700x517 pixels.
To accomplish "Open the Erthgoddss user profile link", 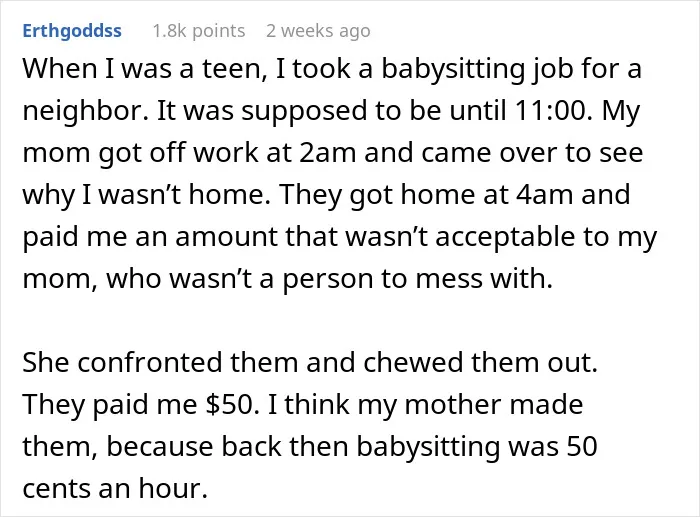I will [x=72, y=31].
